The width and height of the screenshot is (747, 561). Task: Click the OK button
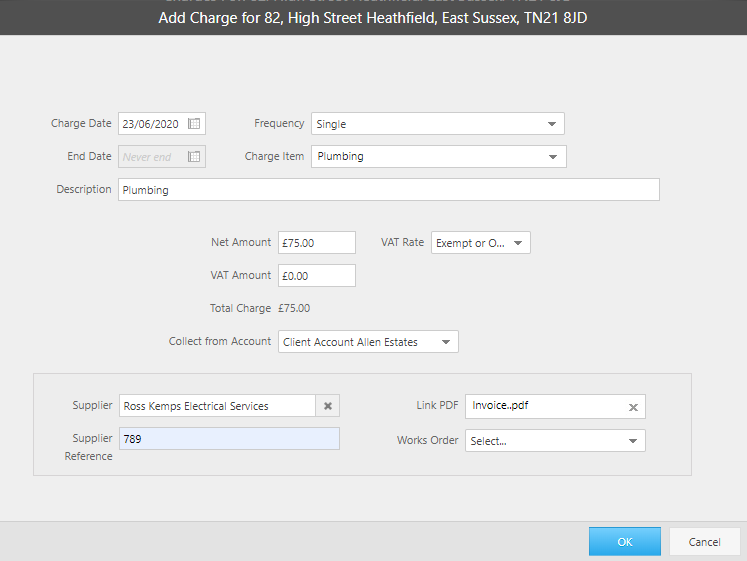[625, 541]
